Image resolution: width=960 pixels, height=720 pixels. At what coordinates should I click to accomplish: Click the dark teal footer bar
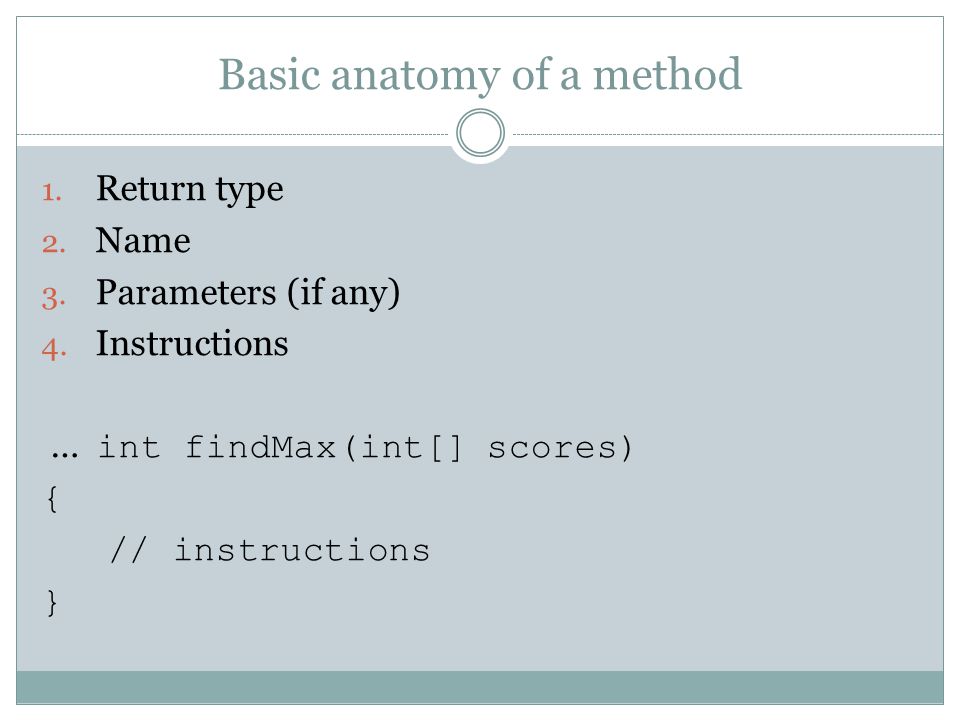[480, 687]
